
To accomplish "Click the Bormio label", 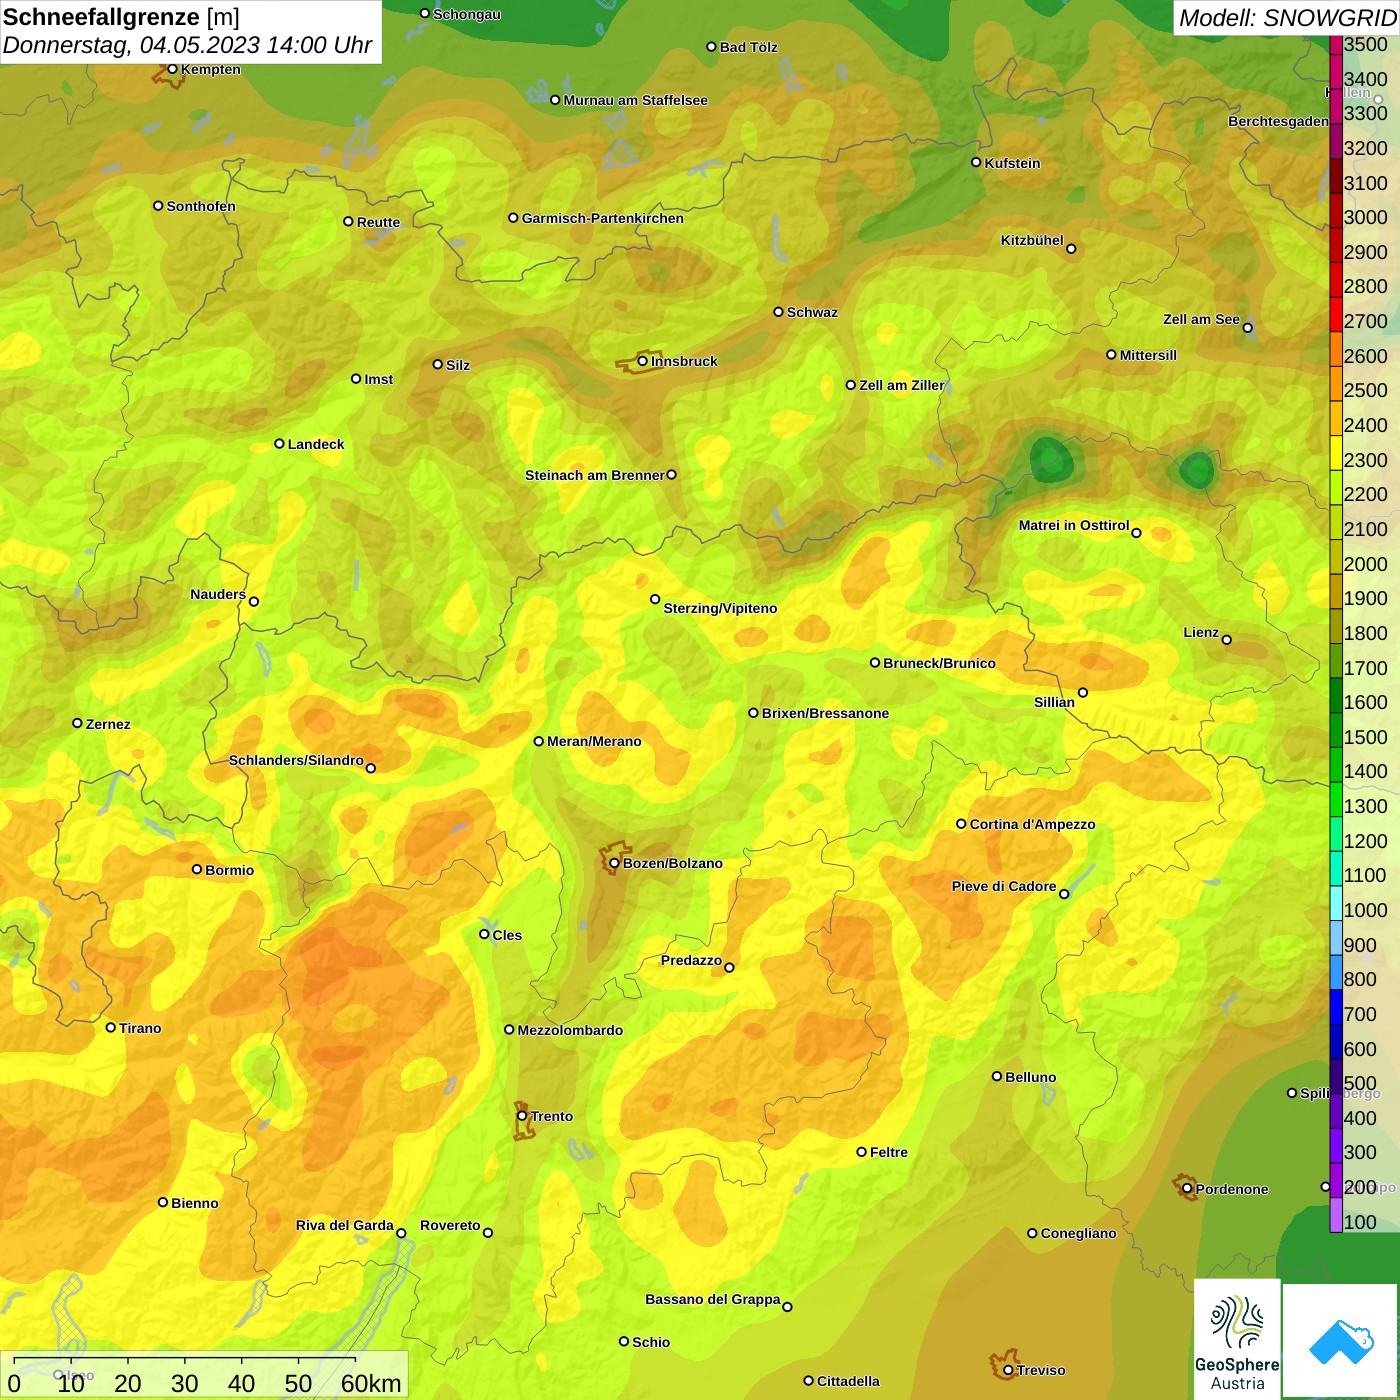I will pos(230,870).
